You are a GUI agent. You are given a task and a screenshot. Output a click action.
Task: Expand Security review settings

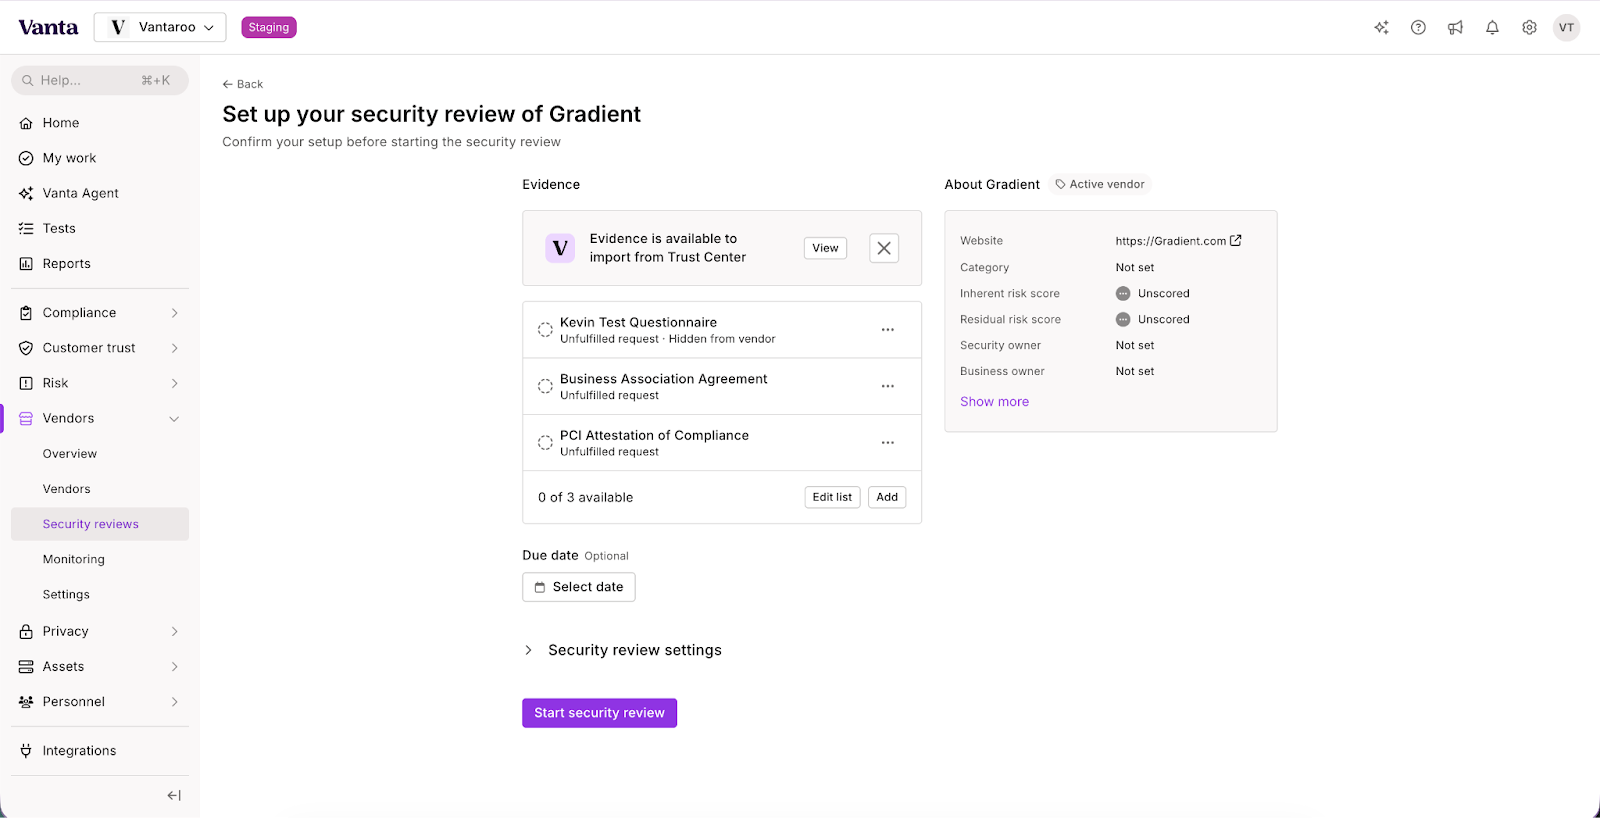(x=622, y=650)
